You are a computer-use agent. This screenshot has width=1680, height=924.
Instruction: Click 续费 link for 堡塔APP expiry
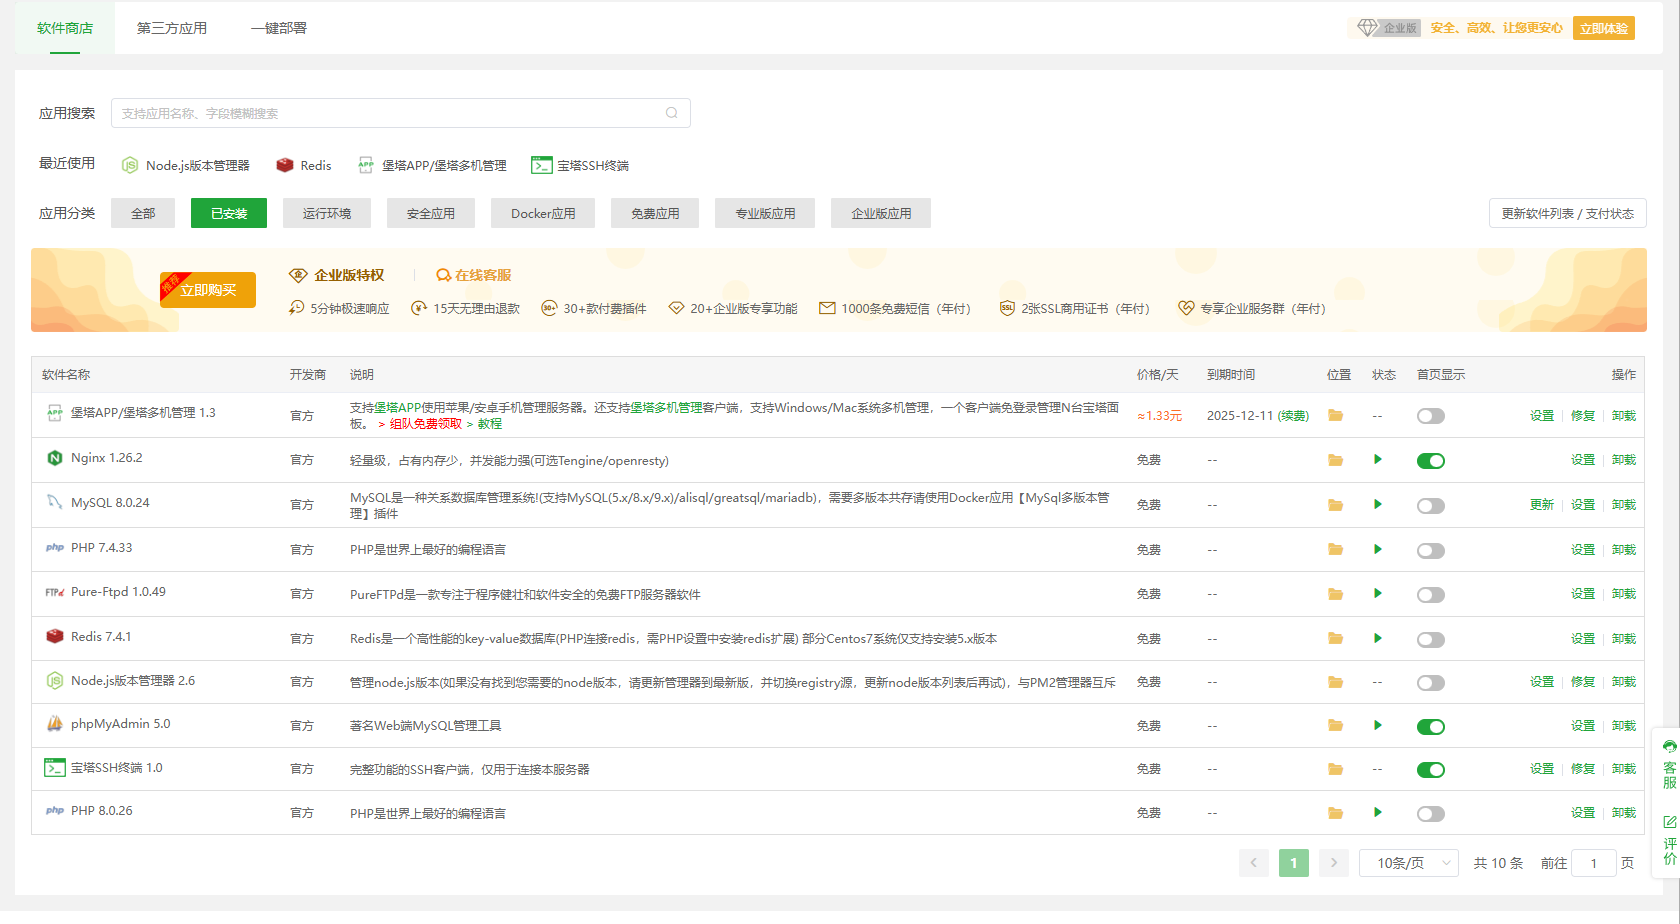(x=1293, y=416)
